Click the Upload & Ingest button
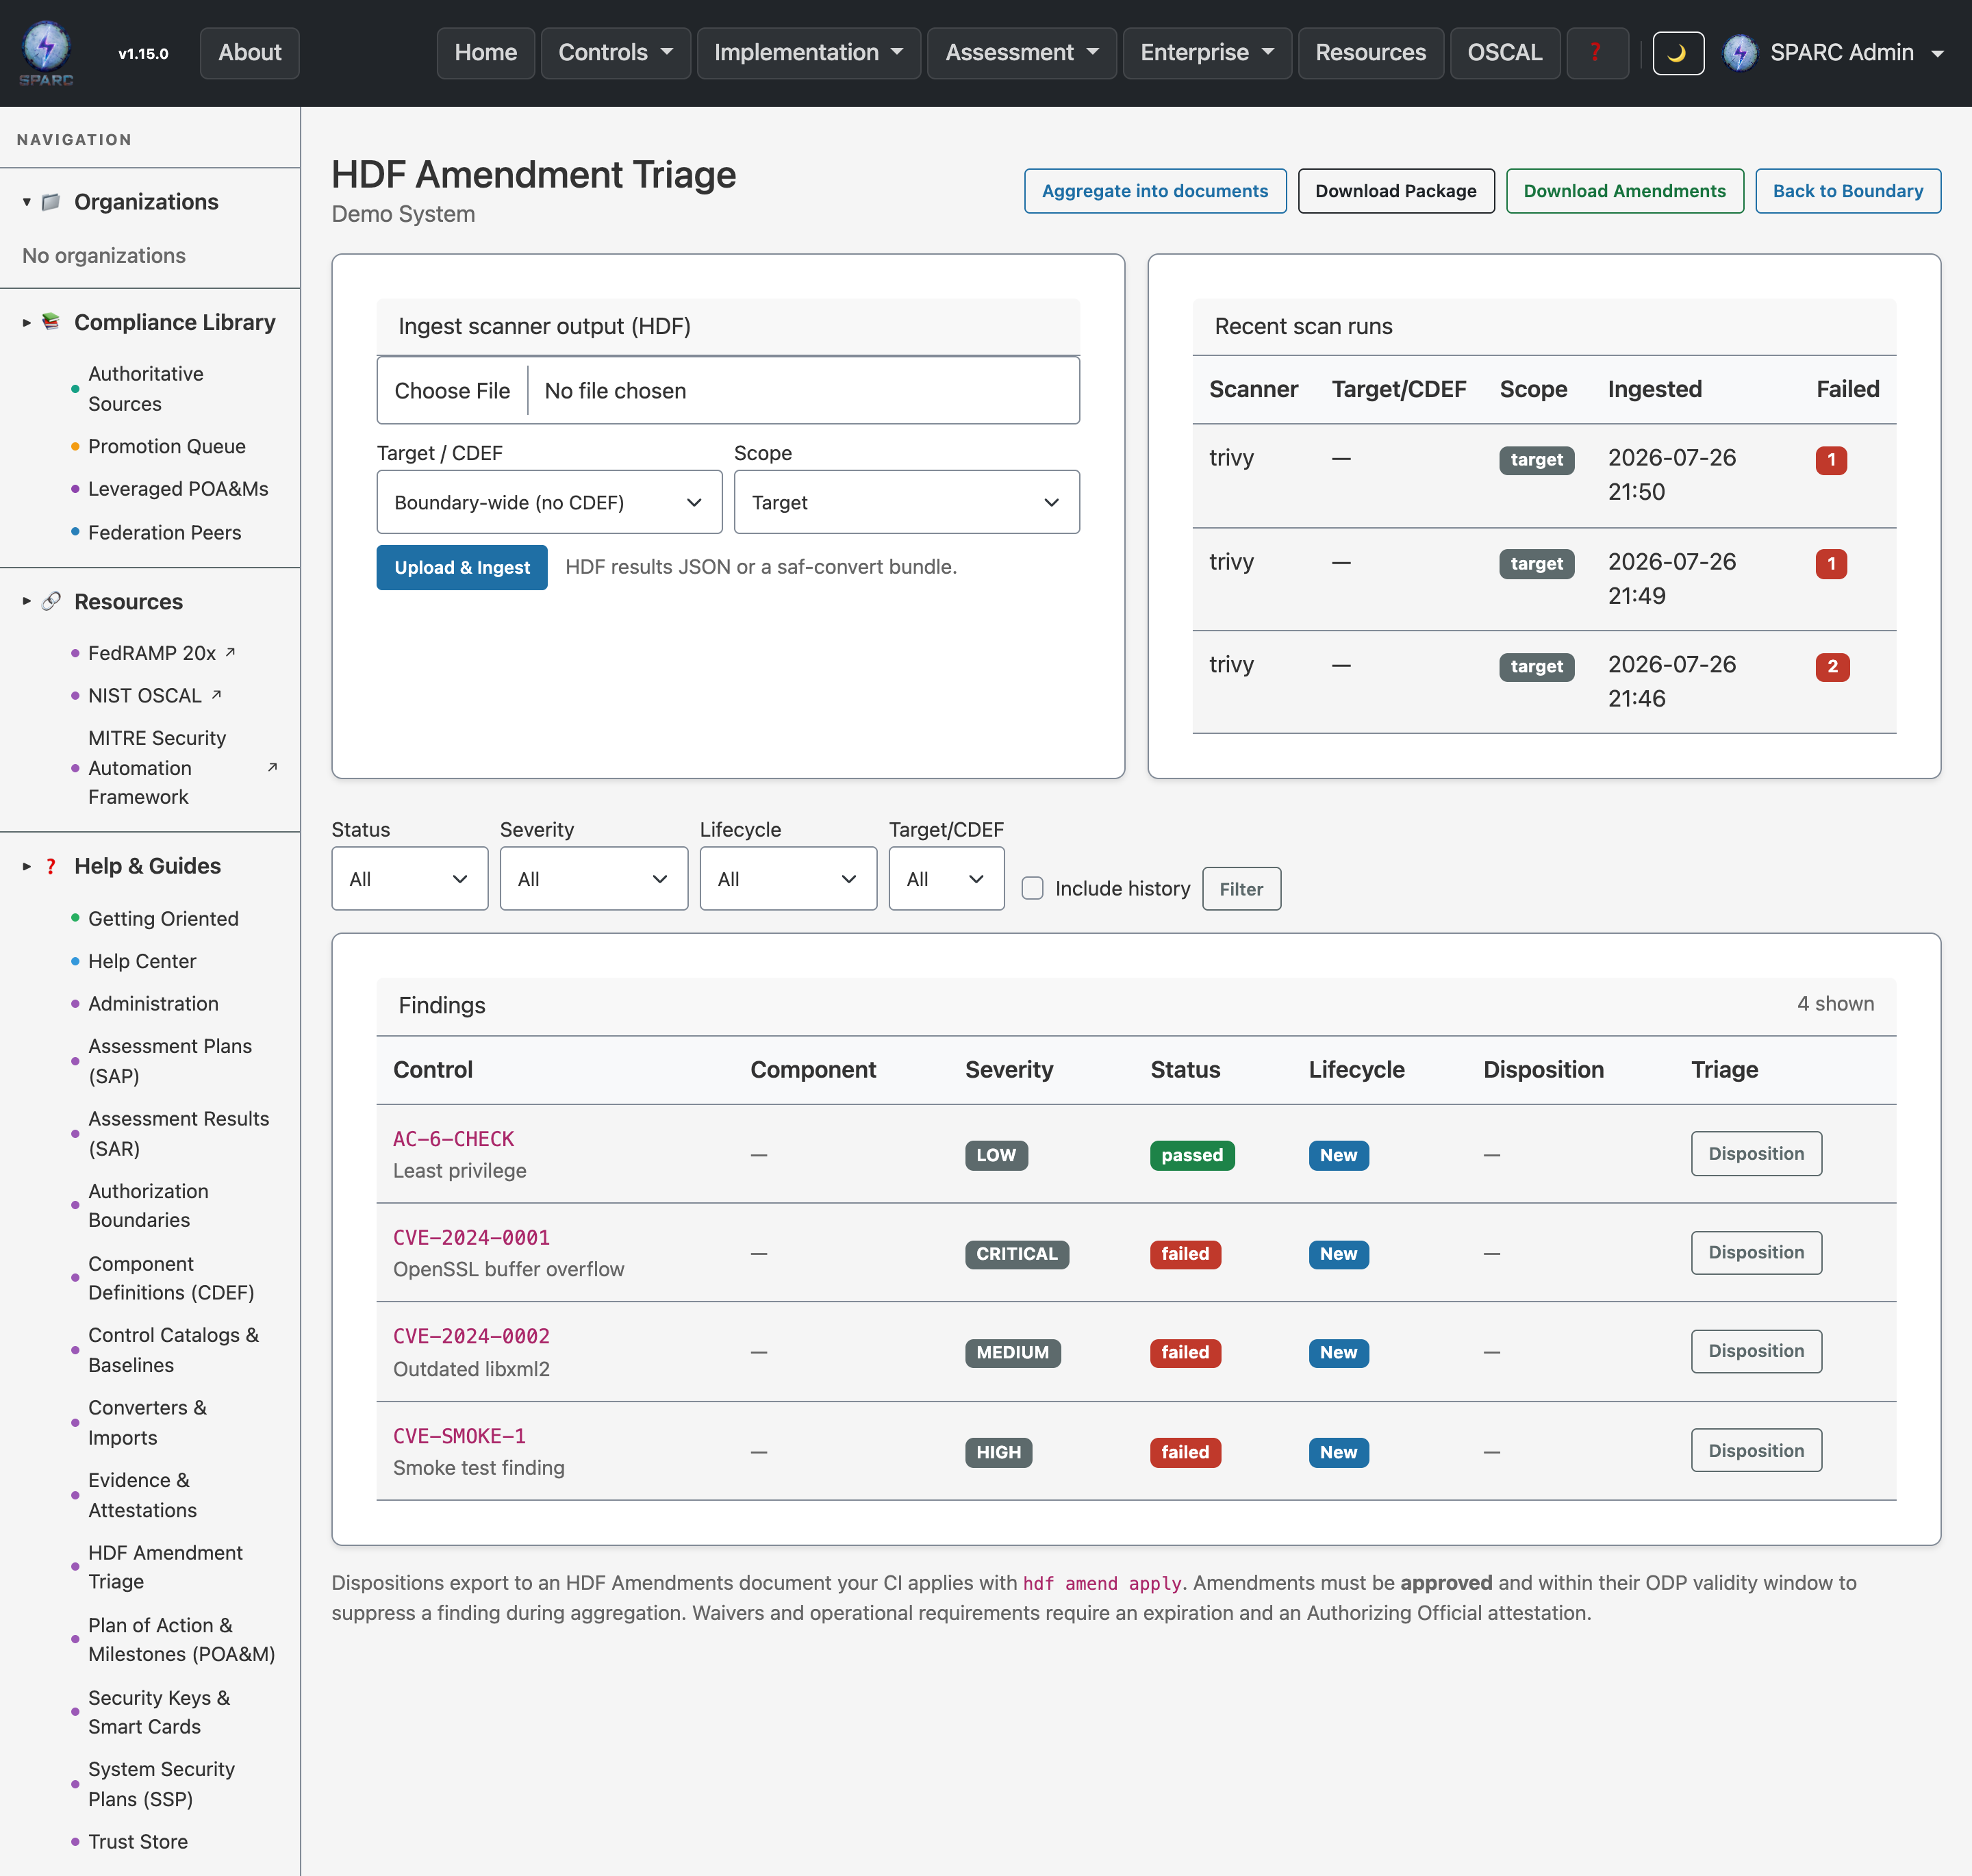 pos(462,567)
